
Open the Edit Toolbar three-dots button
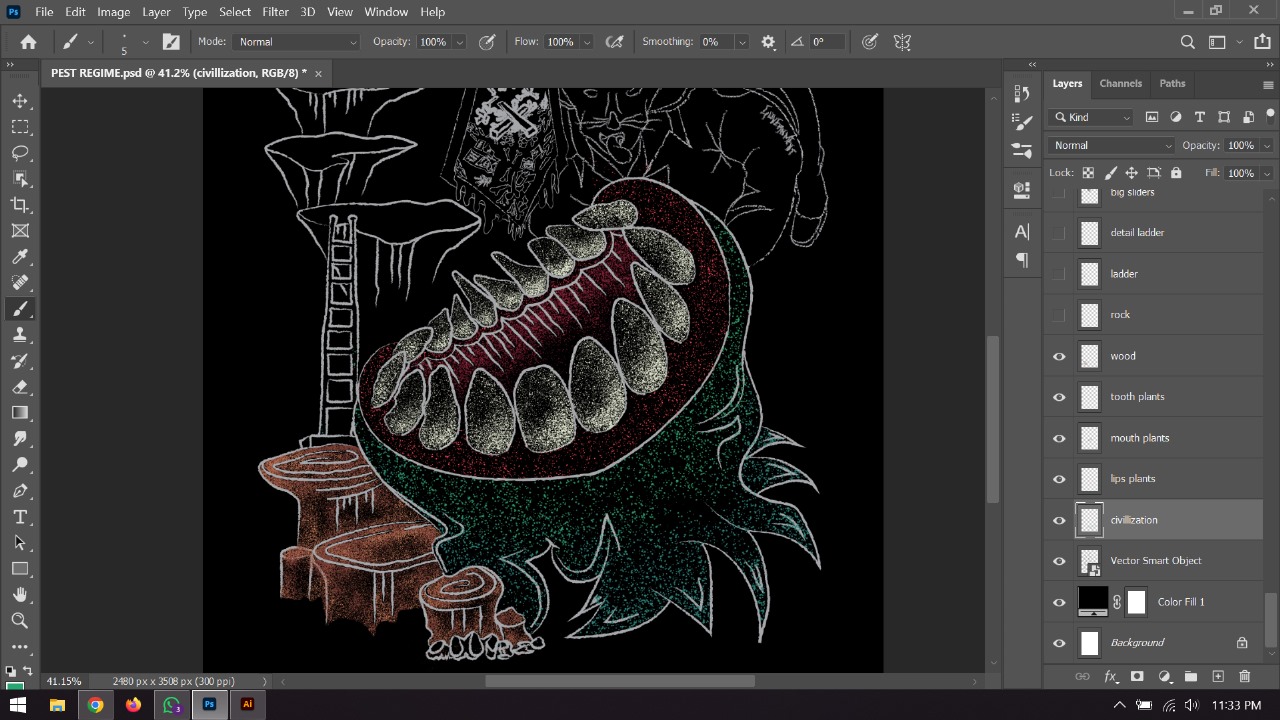point(20,647)
